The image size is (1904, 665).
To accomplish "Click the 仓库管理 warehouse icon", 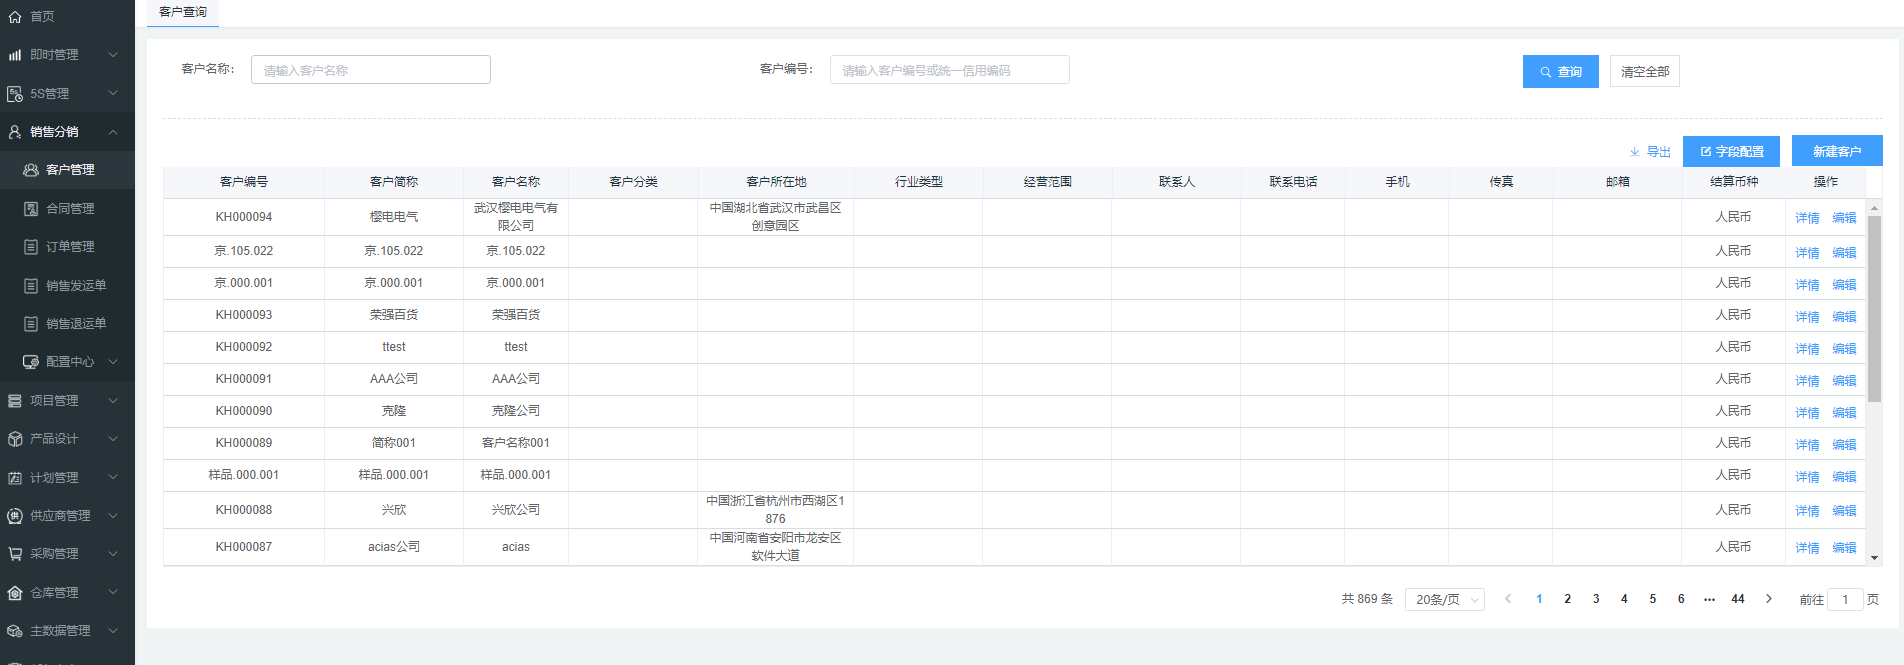I will tap(15, 593).
